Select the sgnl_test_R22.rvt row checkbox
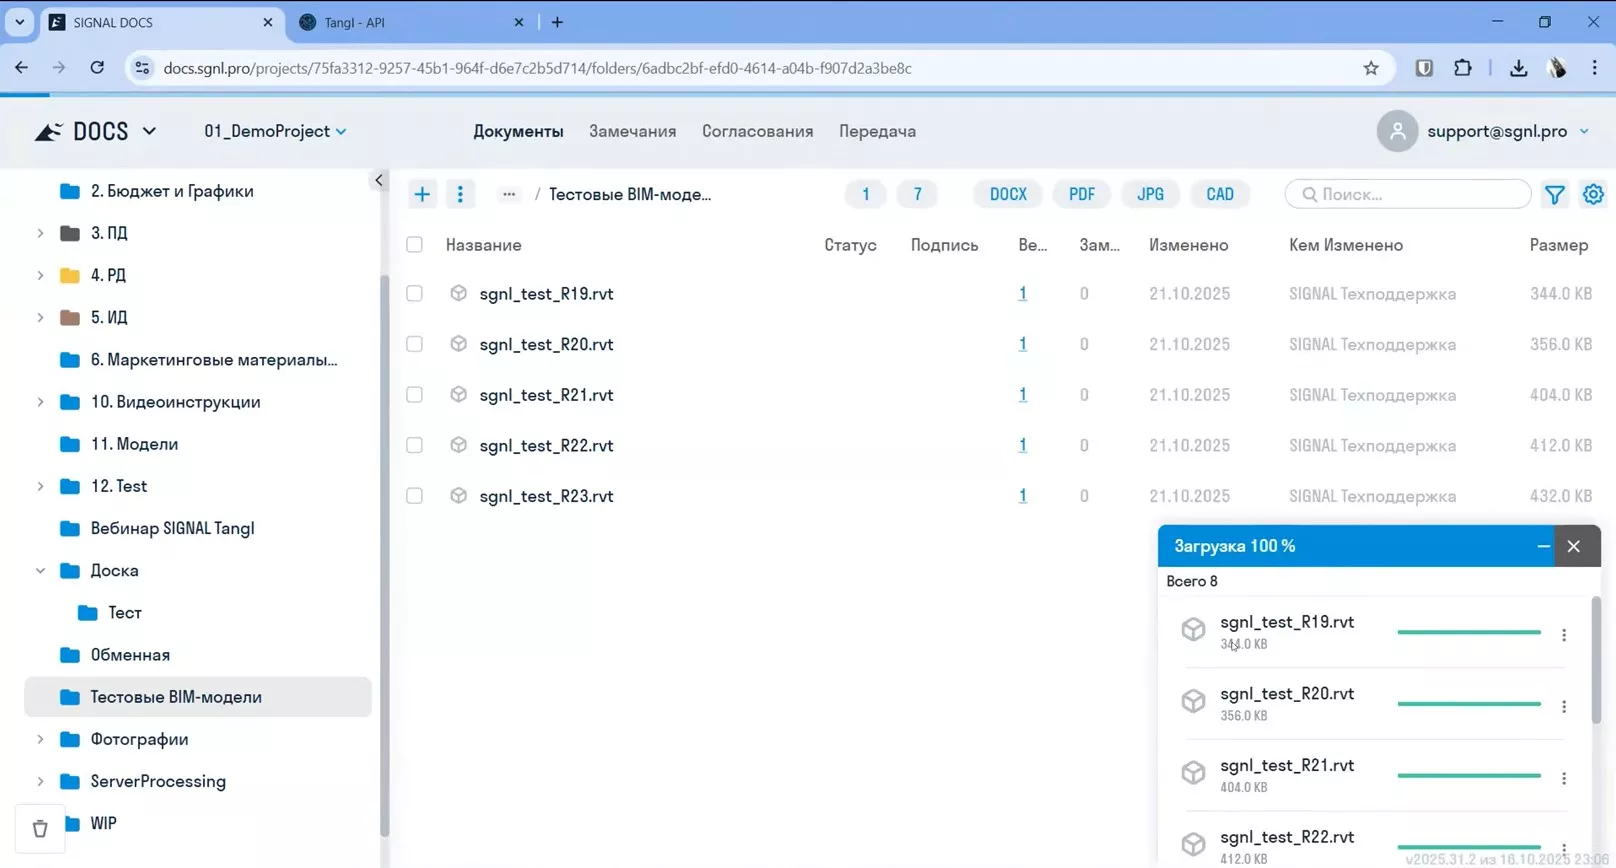The image size is (1616, 868). [414, 445]
